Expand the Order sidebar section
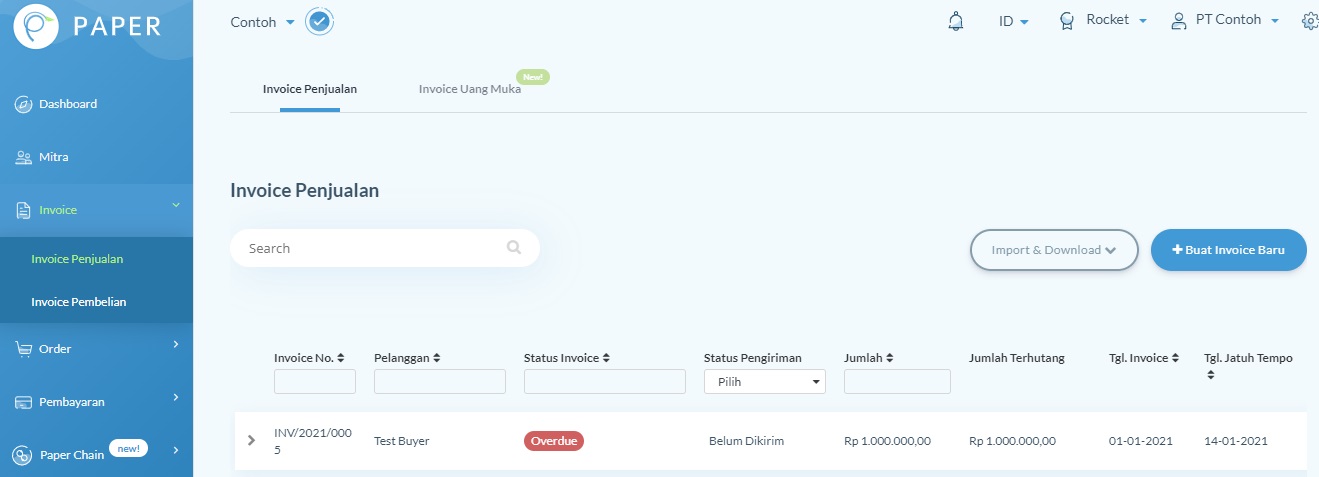This screenshot has height=477, width=1319. tap(176, 344)
